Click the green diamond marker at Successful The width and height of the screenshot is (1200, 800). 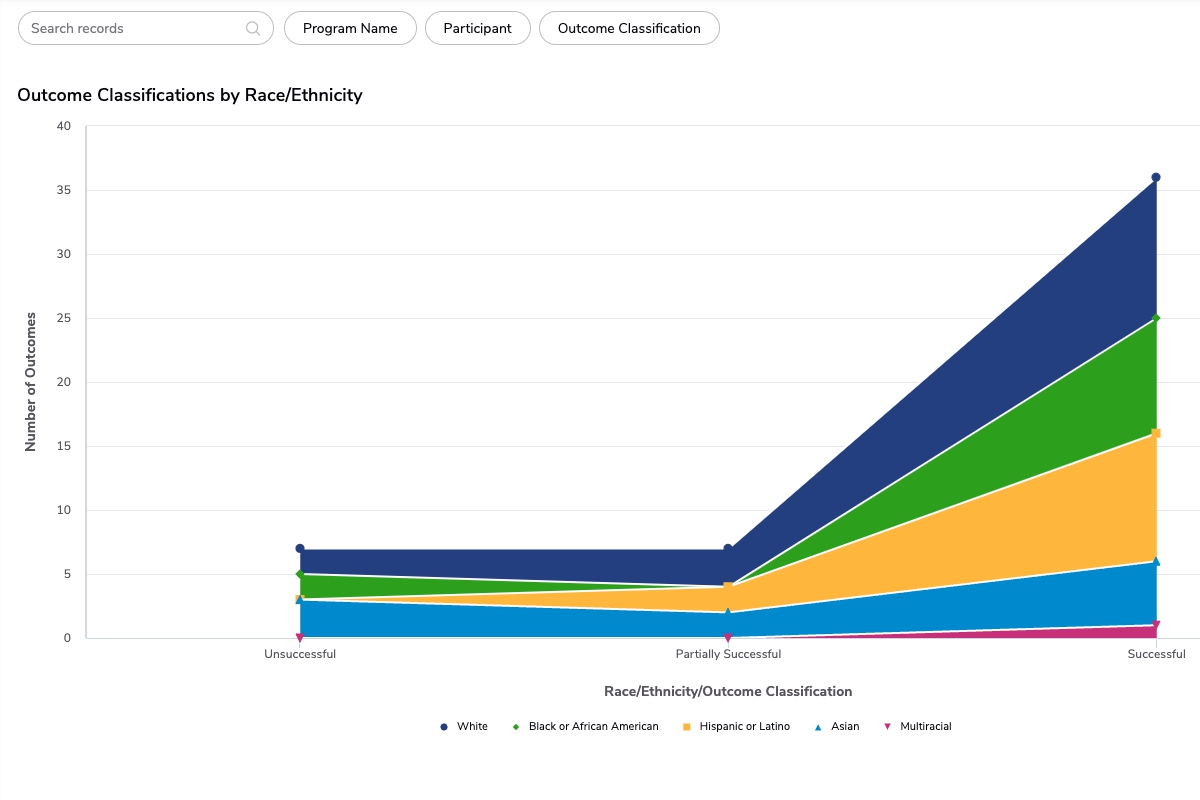[x=1156, y=318]
